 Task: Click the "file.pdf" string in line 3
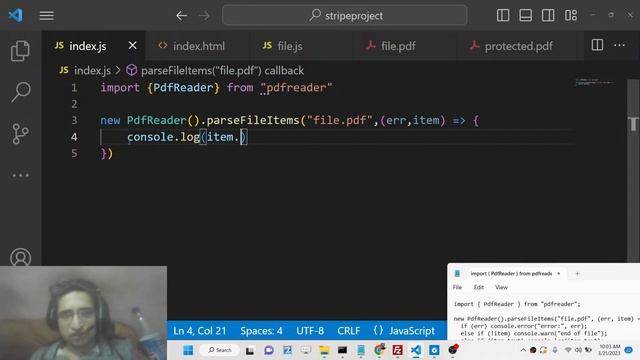[x=339, y=120]
